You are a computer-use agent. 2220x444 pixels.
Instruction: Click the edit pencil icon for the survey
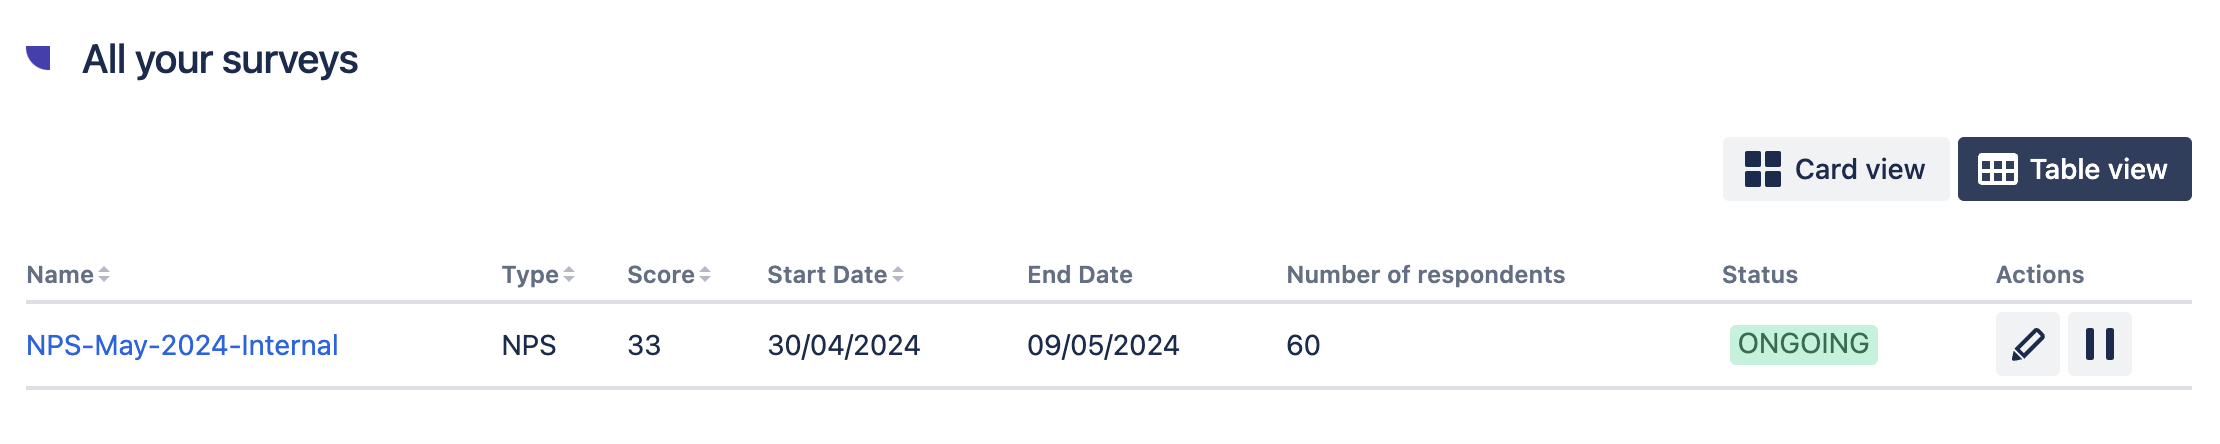2027,344
